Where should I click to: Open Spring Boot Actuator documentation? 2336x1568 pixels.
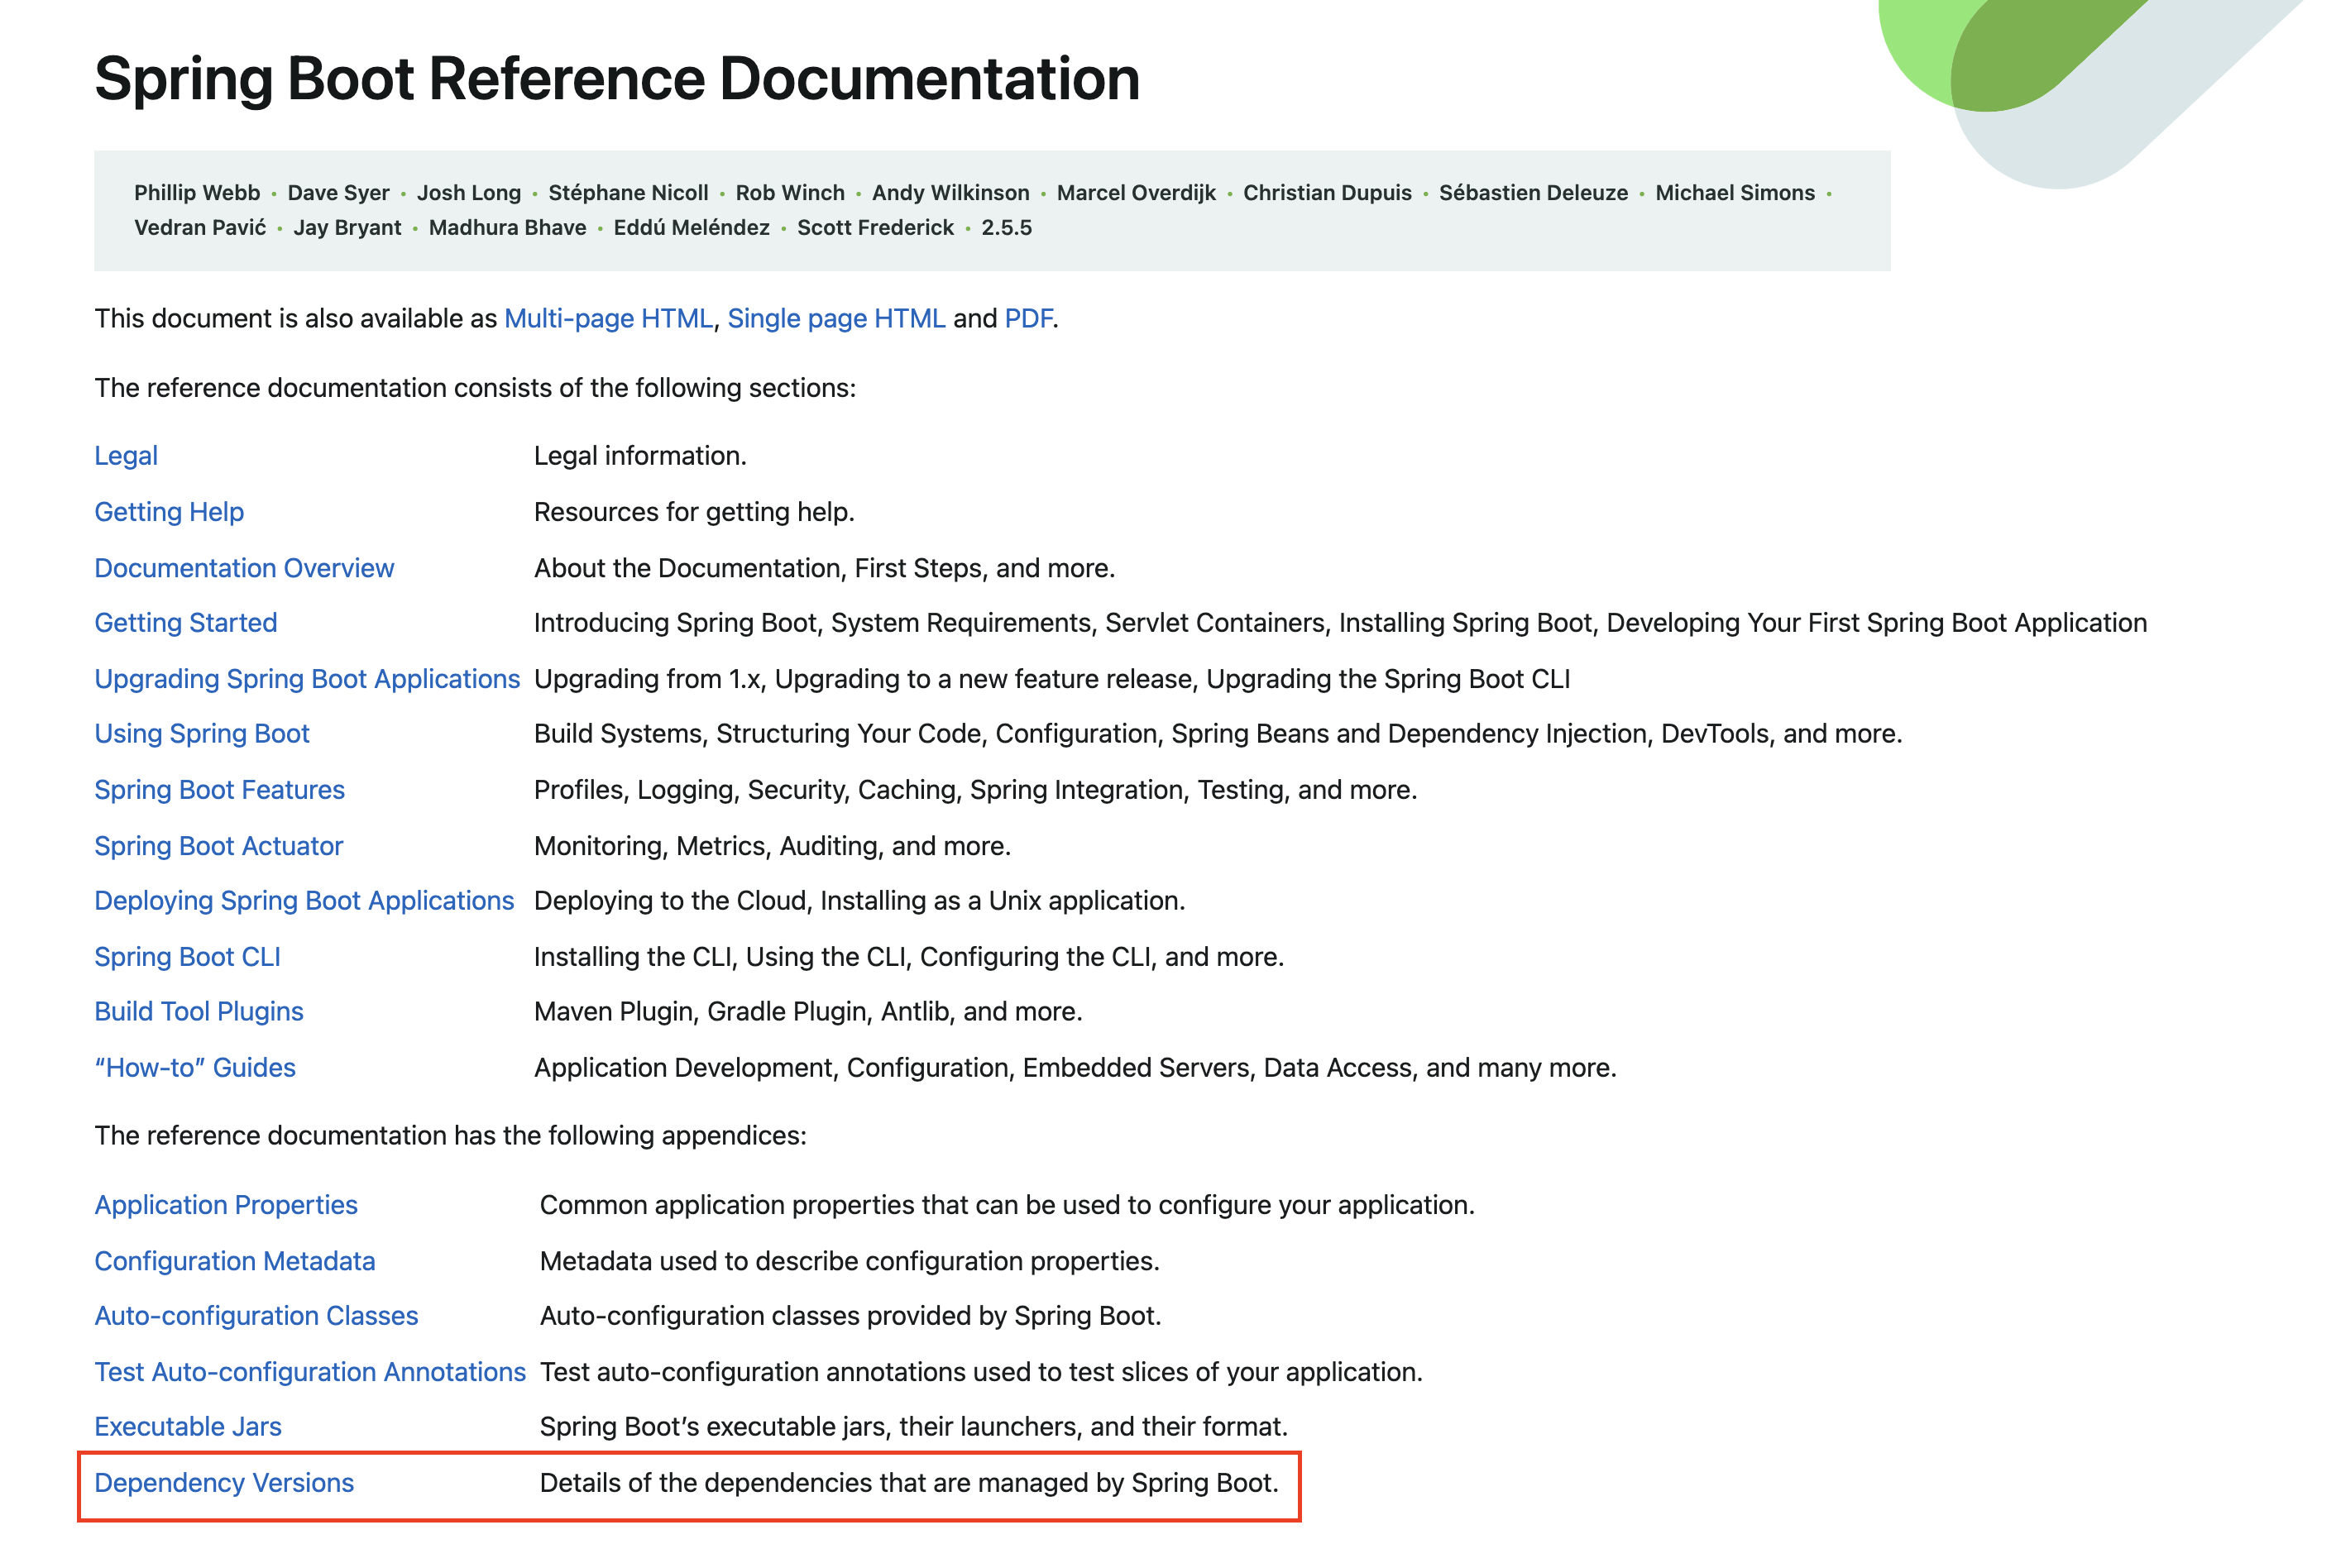(x=218, y=846)
